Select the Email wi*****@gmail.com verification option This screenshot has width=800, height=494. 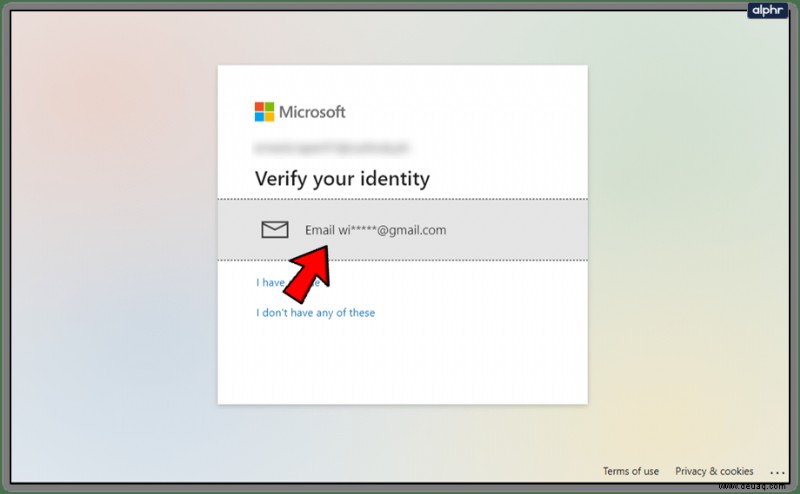click(x=403, y=230)
